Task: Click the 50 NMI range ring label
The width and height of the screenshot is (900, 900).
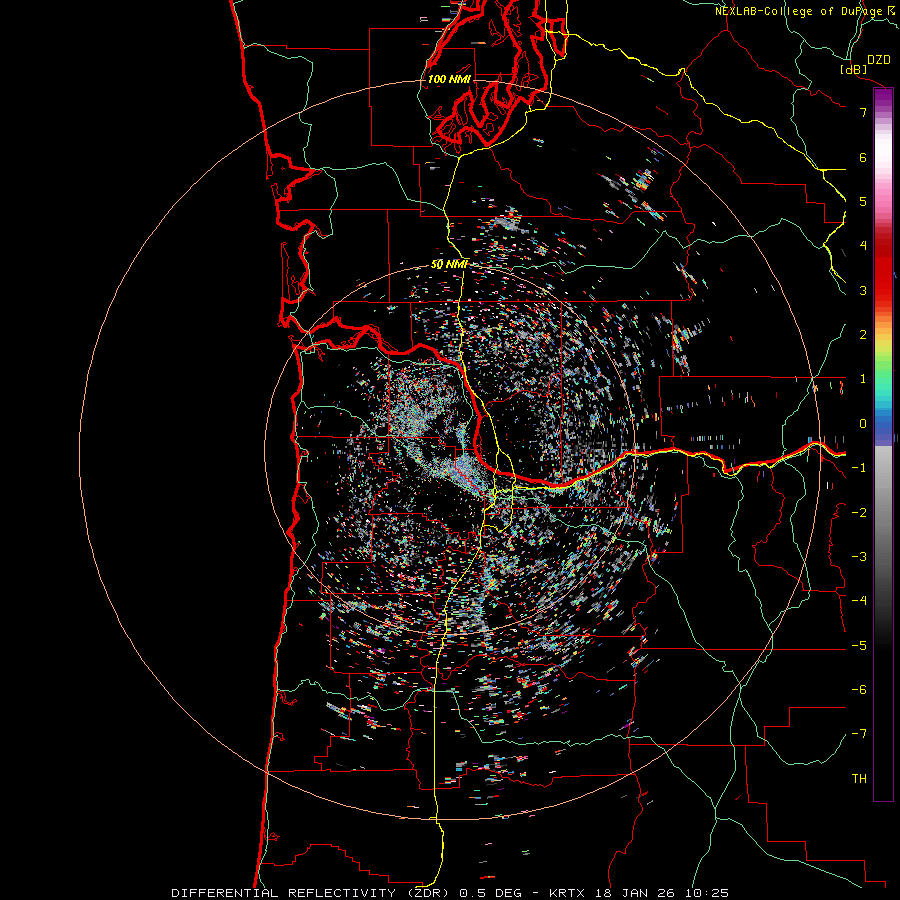Action: (449, 265)
